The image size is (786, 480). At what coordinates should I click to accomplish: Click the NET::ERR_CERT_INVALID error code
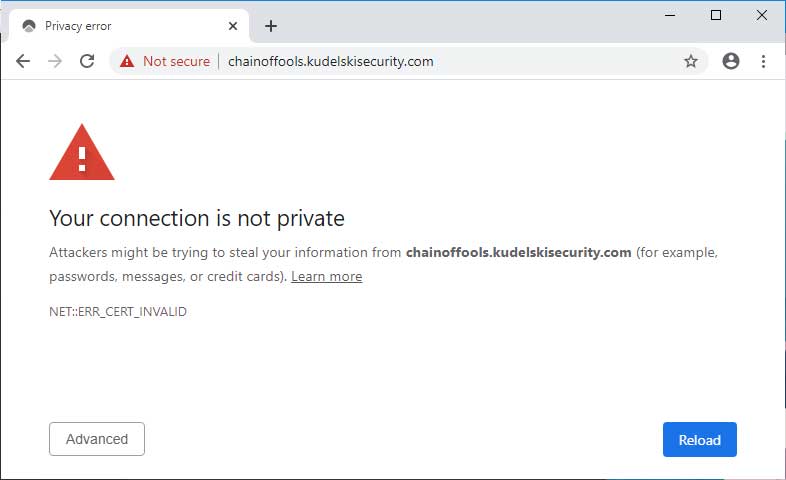coord(118,311)
